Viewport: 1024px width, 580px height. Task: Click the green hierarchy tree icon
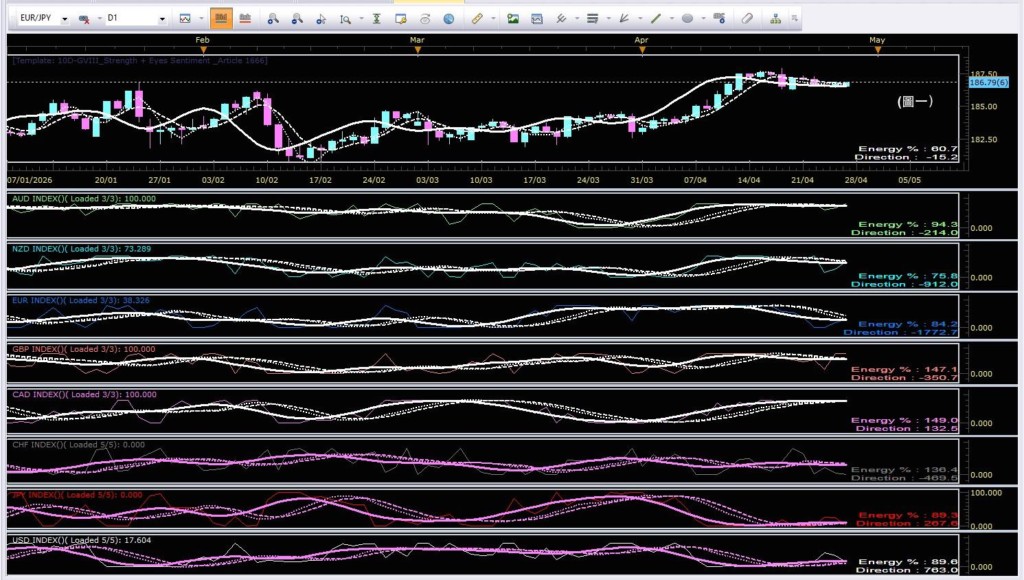[x=776, y=18]
